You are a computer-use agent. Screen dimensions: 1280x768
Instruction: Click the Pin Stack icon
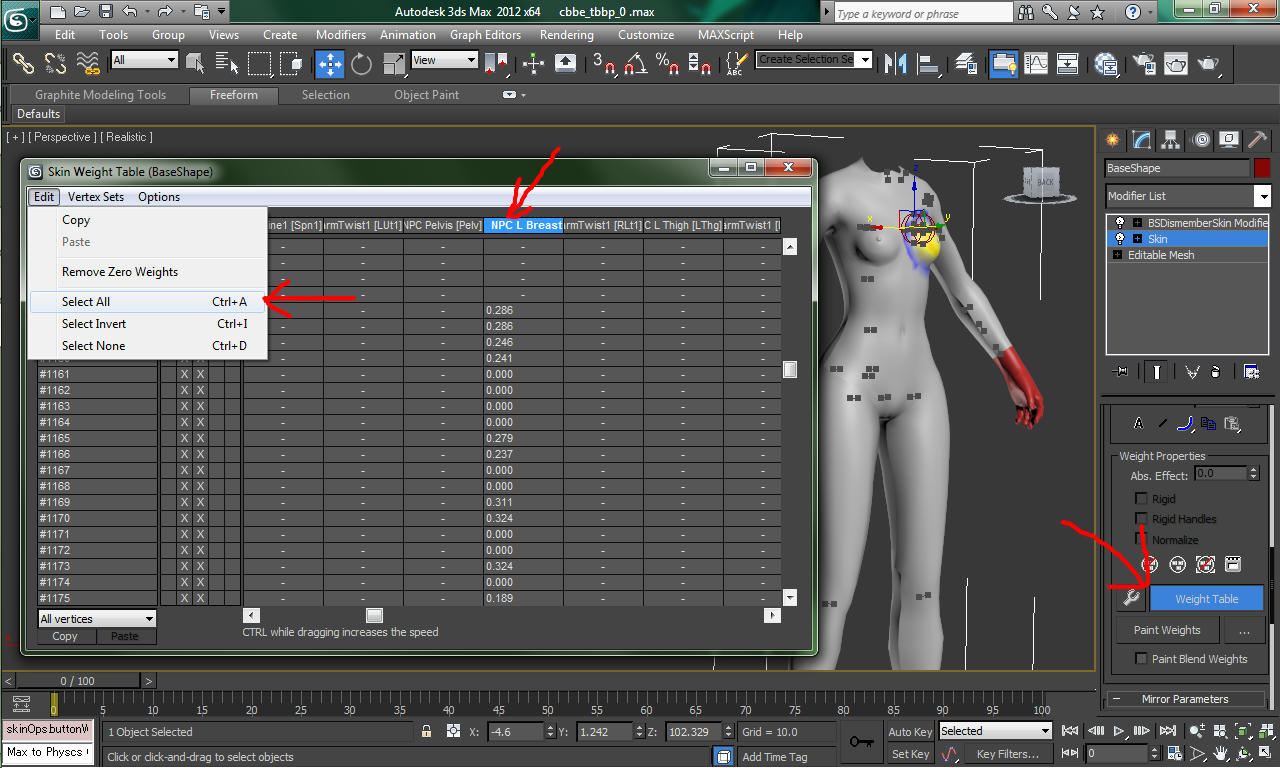point(1121,371)
